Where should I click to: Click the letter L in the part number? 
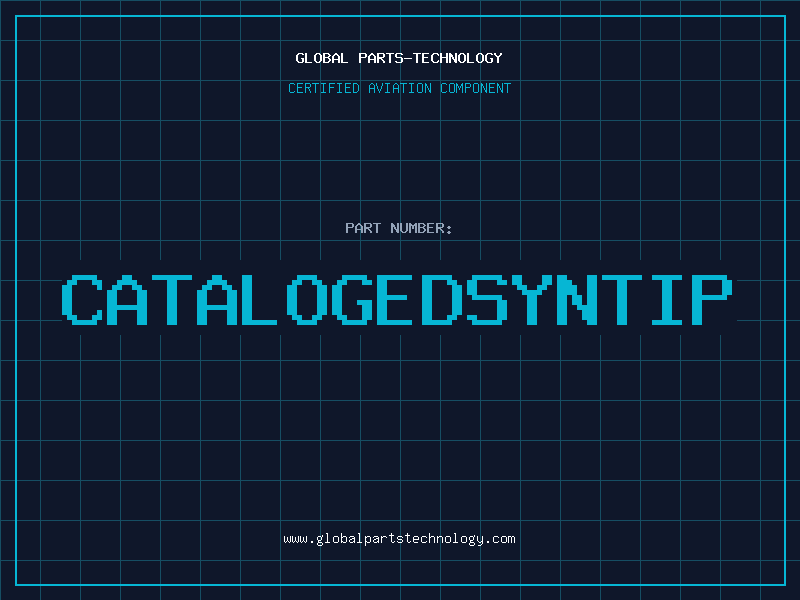(263, 299)
